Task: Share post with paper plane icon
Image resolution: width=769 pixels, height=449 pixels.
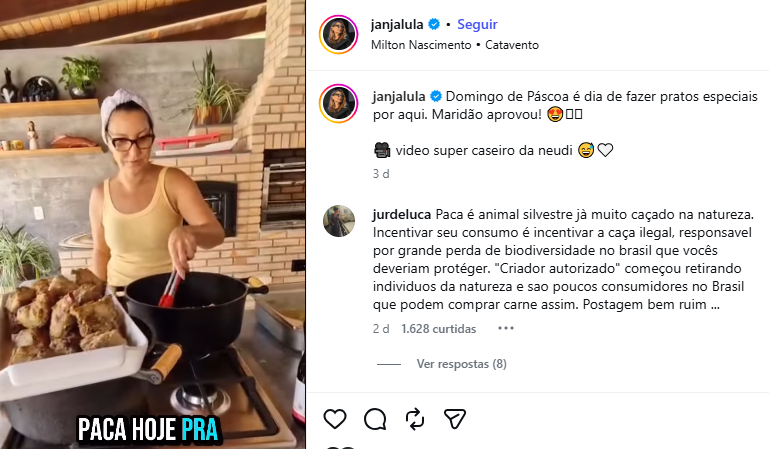Action: [x=455, y=419]
